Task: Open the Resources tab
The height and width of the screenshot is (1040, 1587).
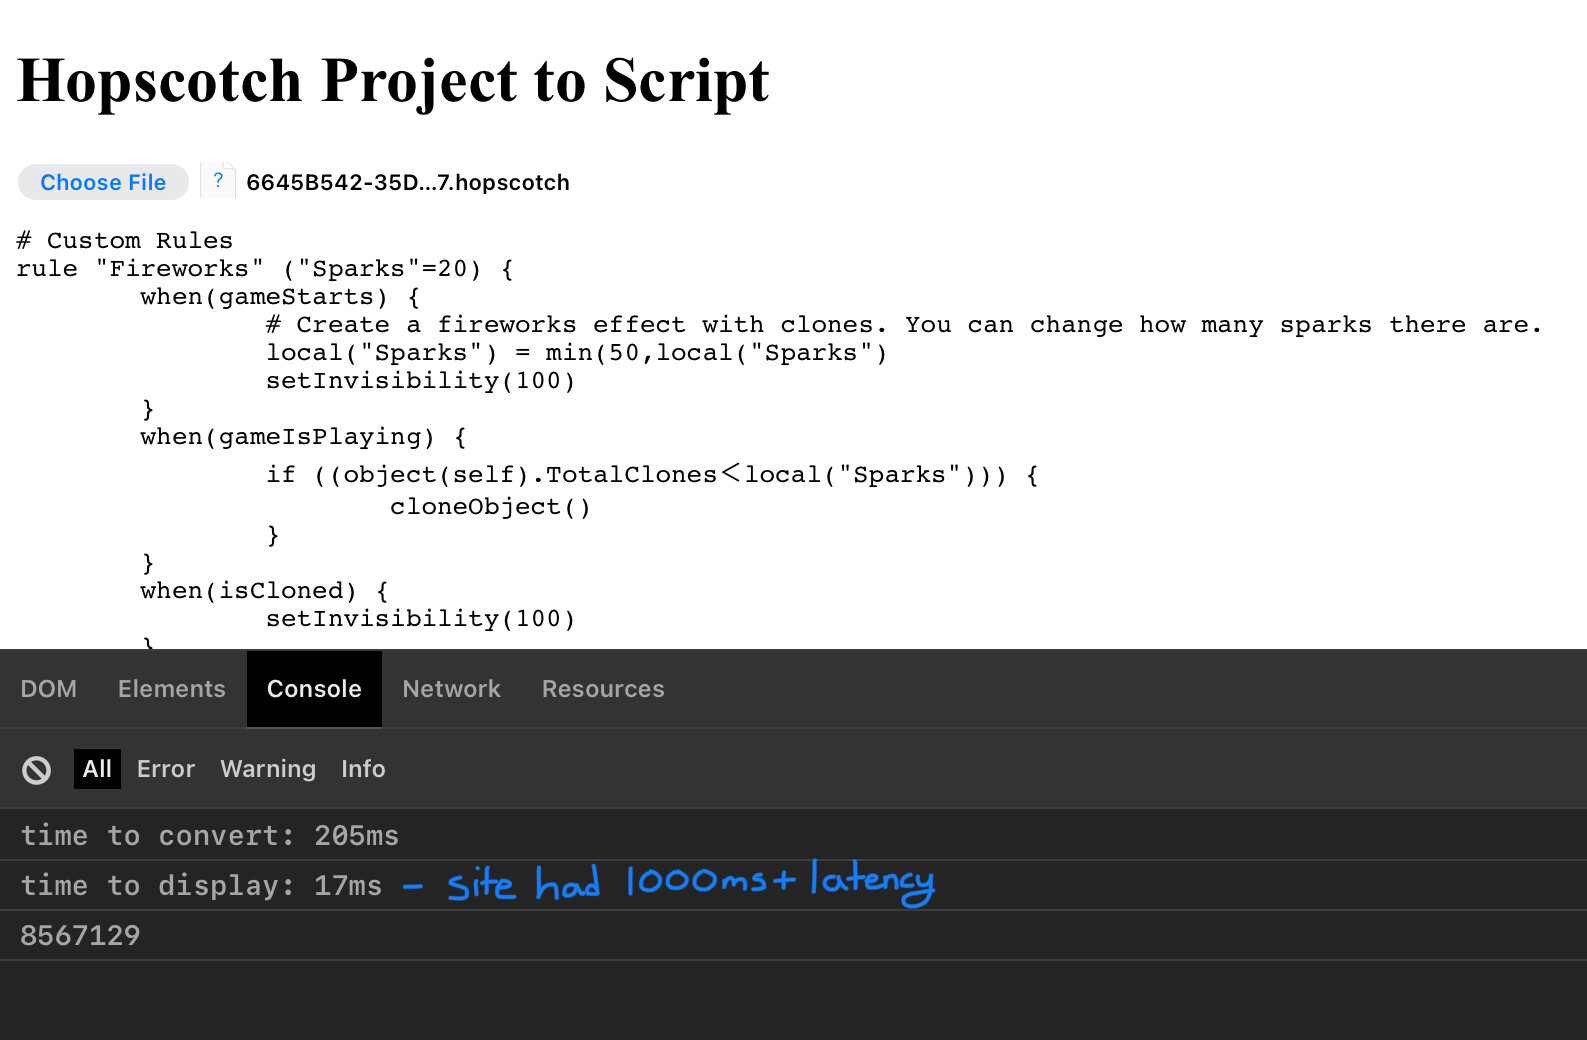Action: [x=603, y=689]
